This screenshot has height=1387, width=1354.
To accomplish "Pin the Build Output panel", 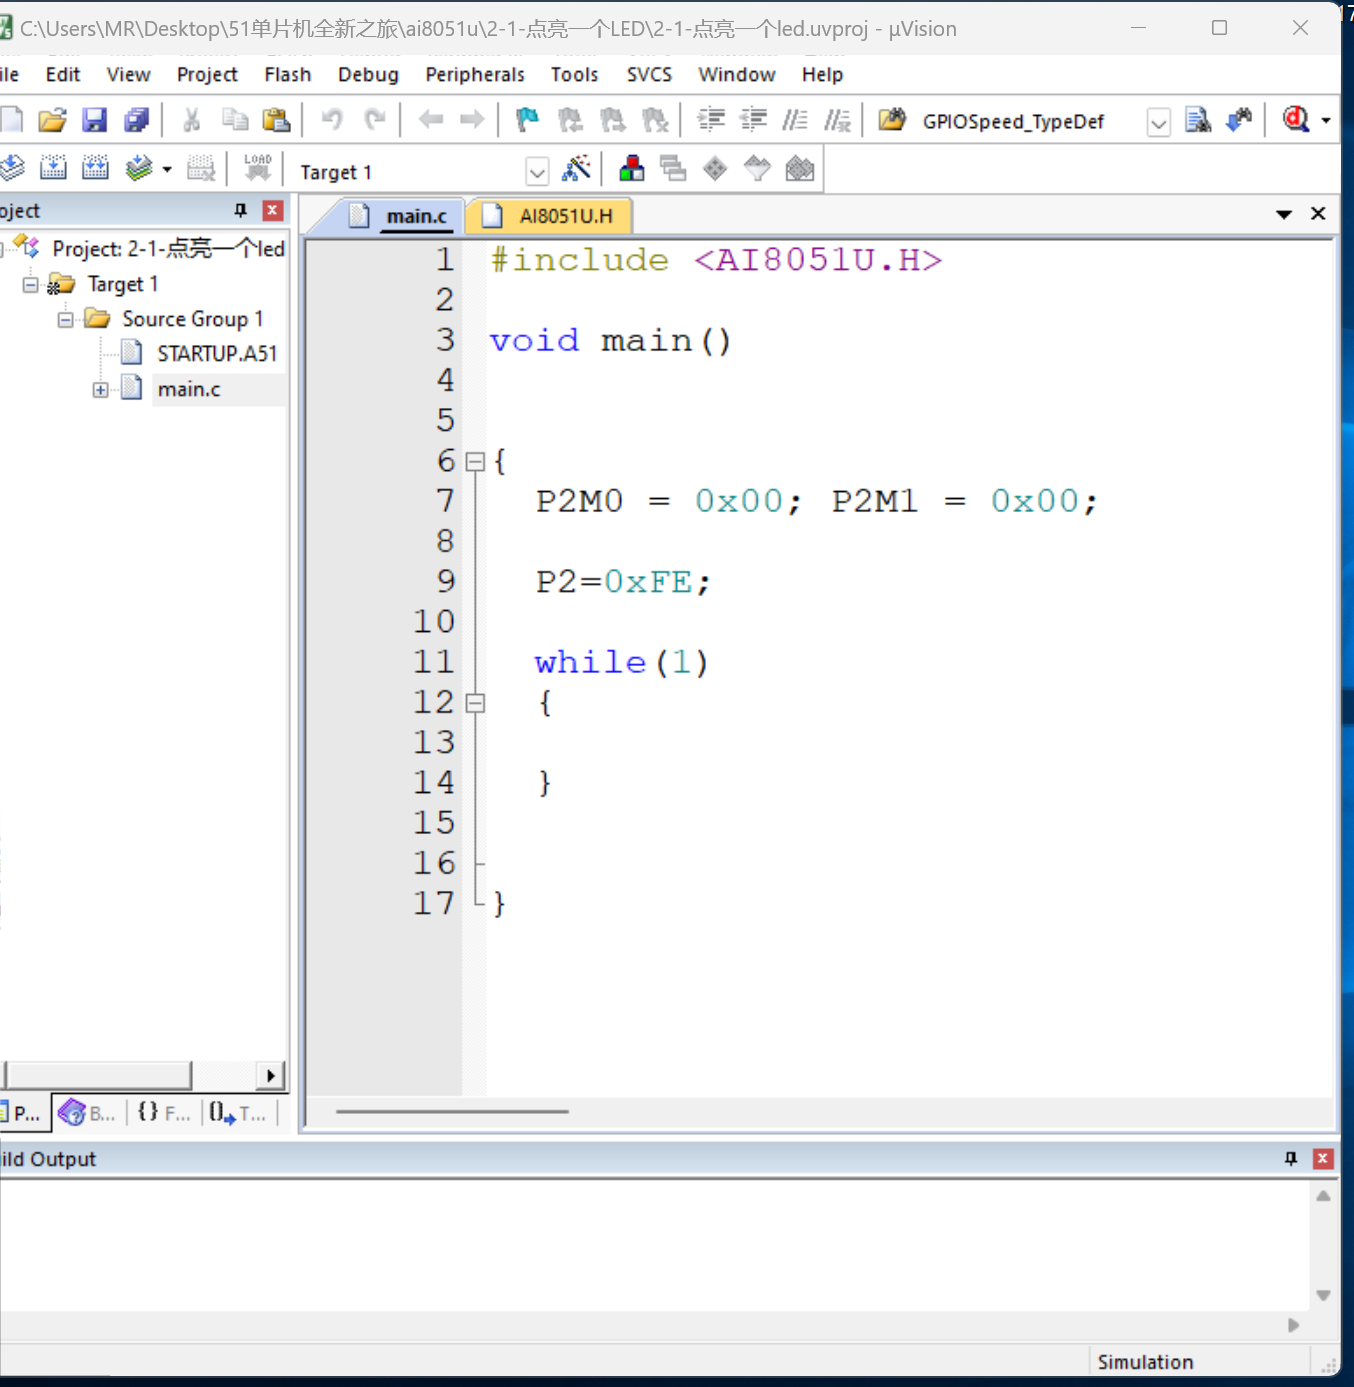I will [x=1291, y=1158].
